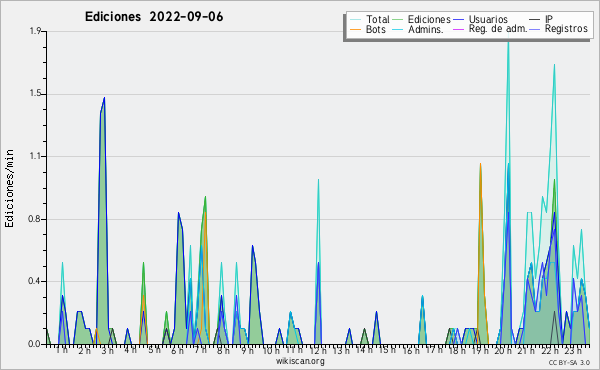The width and height of the screenshot is (600, 370).
Task: Click the green peak near 7 h
Action: pos(205,197)
